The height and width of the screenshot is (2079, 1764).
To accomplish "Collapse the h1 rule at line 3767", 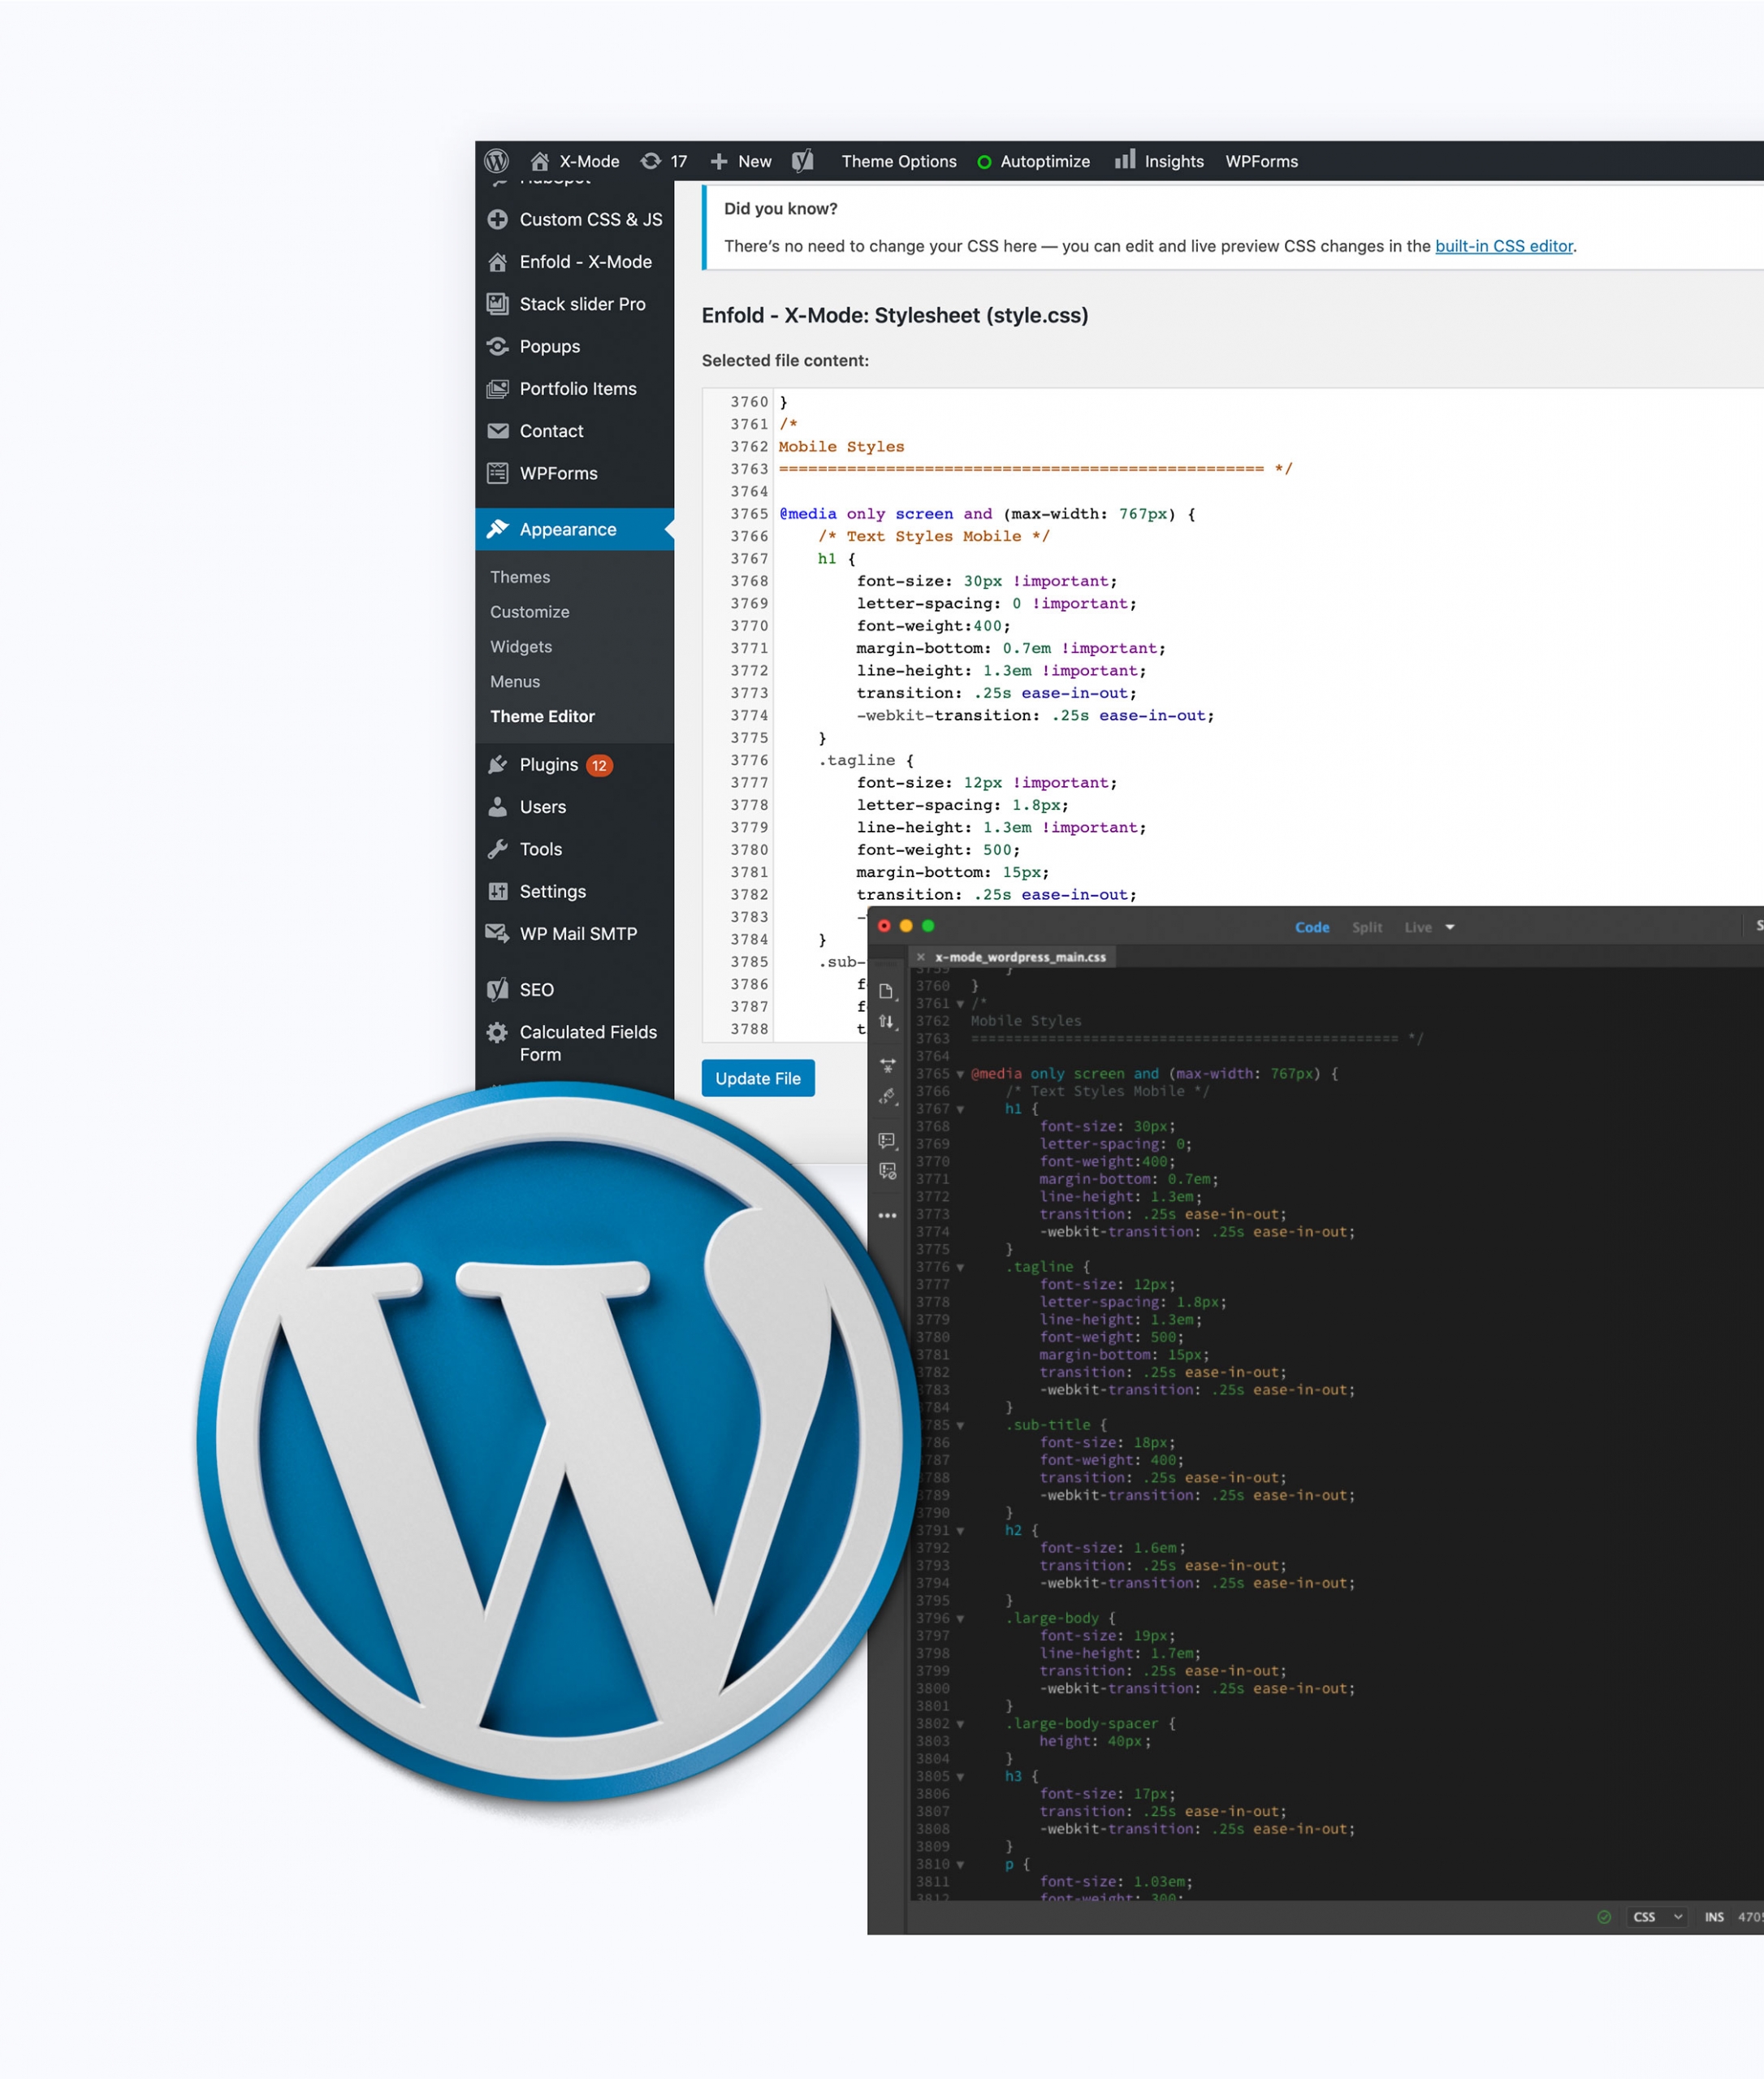I will (x=960, y=1109).
